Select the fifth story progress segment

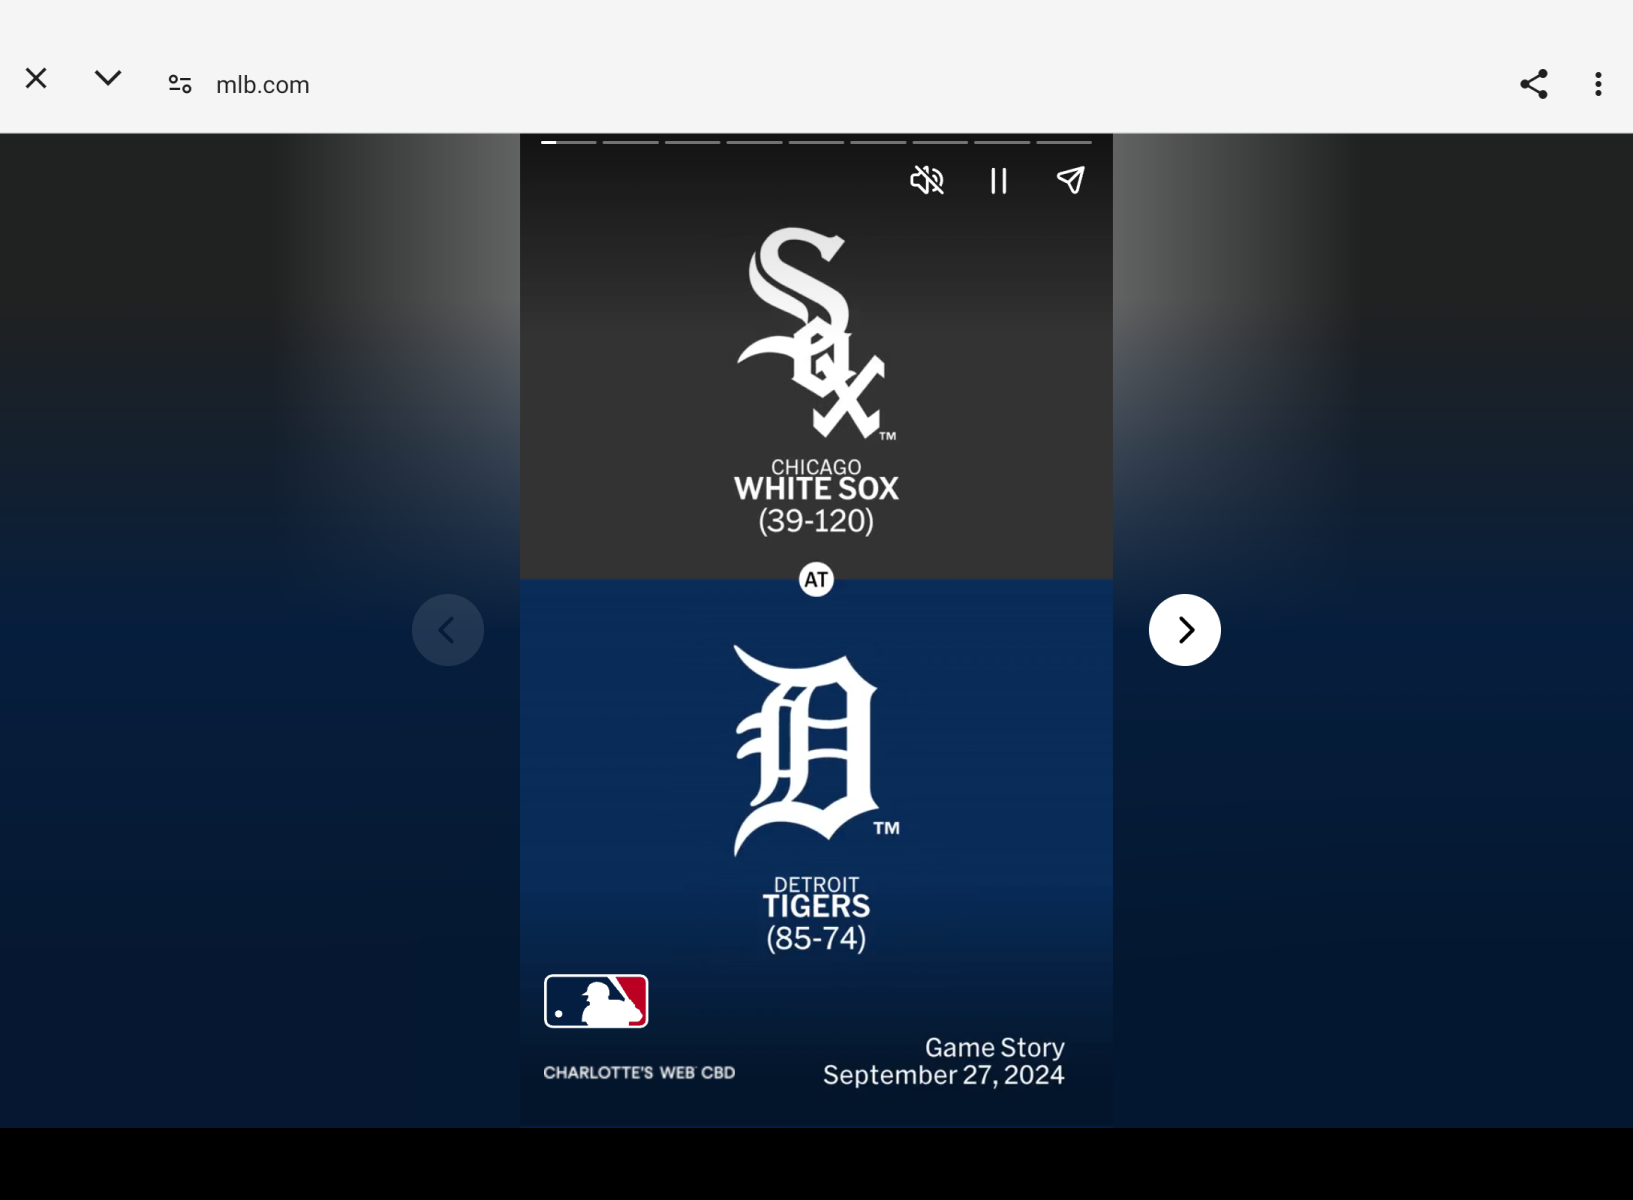pos(816,142)
